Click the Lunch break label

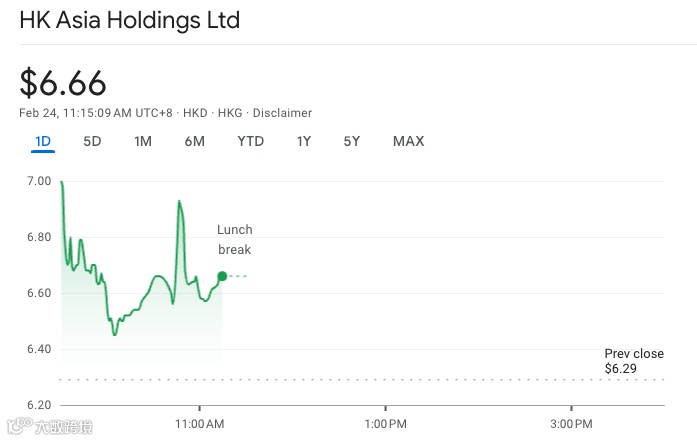pyautogui.click(x=235, y=240)
